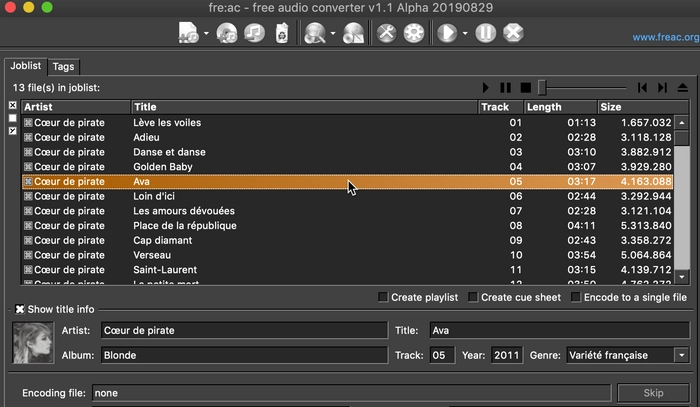Enable Encode to a single file
This screenshot has width=700, height=407.
click(576, 297)
